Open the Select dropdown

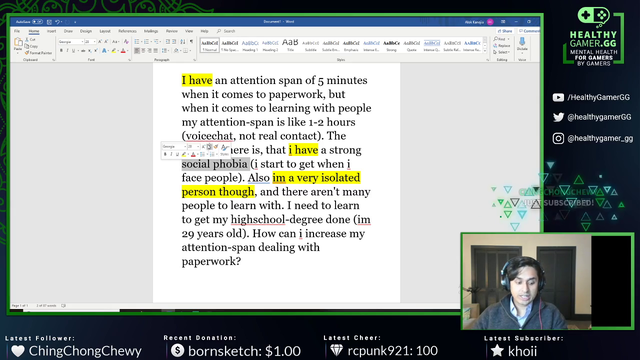pyautogui.click(x=501, y=52)
